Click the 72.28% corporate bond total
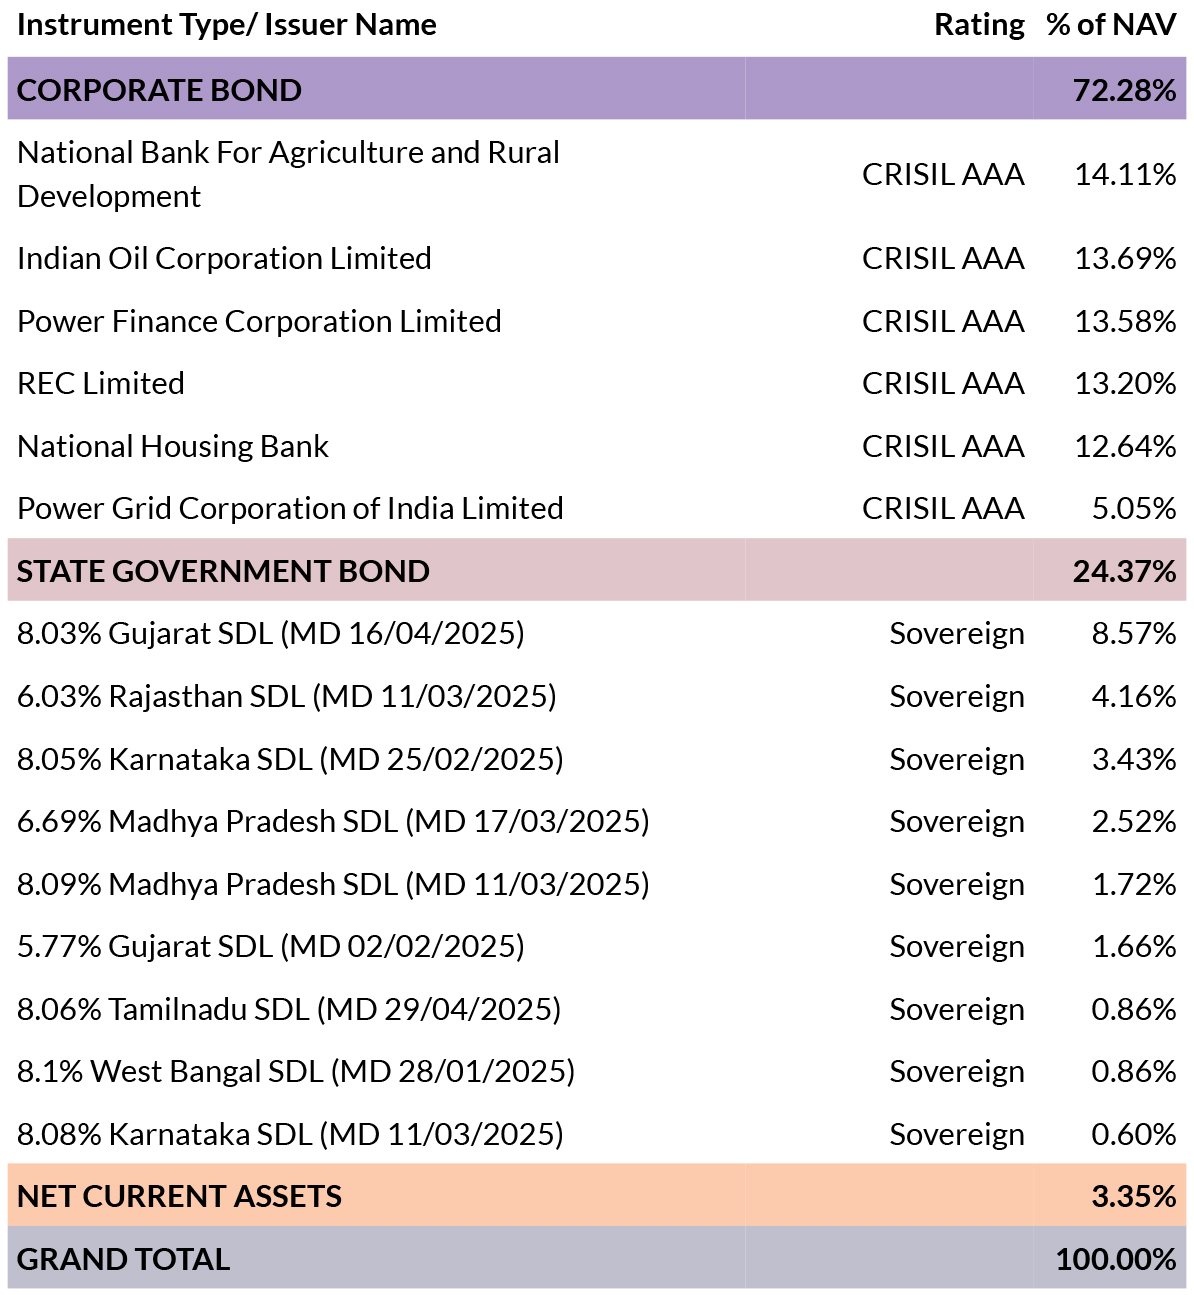This screenshot has width=1194, height=1295. click(x=1124, y=90)
